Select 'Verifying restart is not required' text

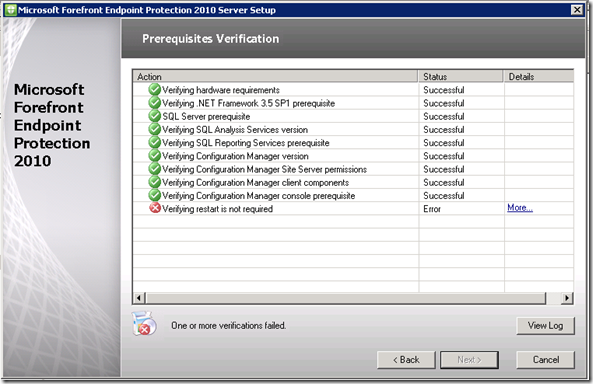[217, 209]
